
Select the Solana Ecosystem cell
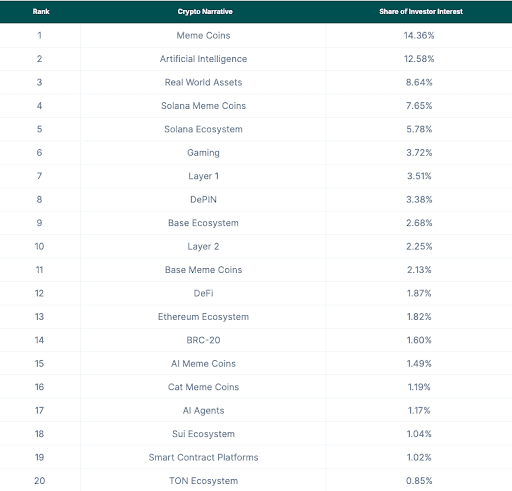pyautogui.click(x=203, y=129)
